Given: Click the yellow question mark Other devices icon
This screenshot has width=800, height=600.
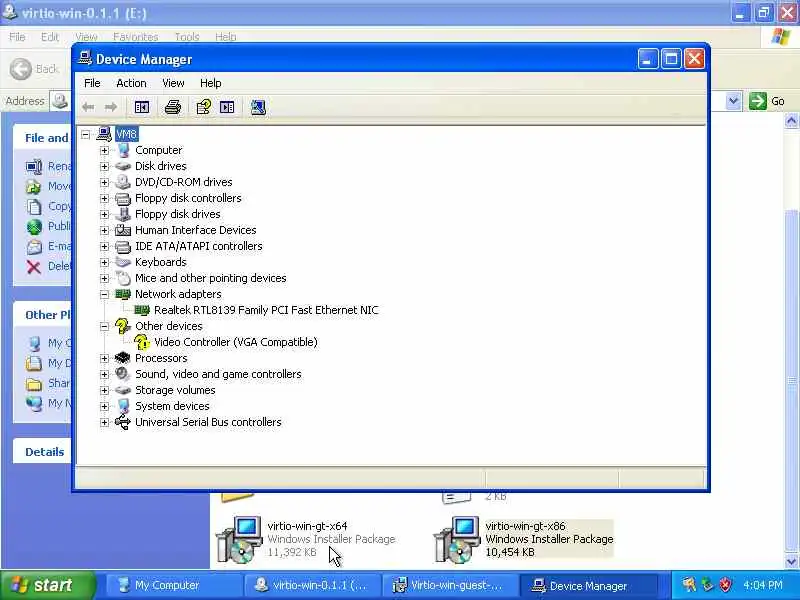Looking at the screenshot, I should [x=123, y=327].
